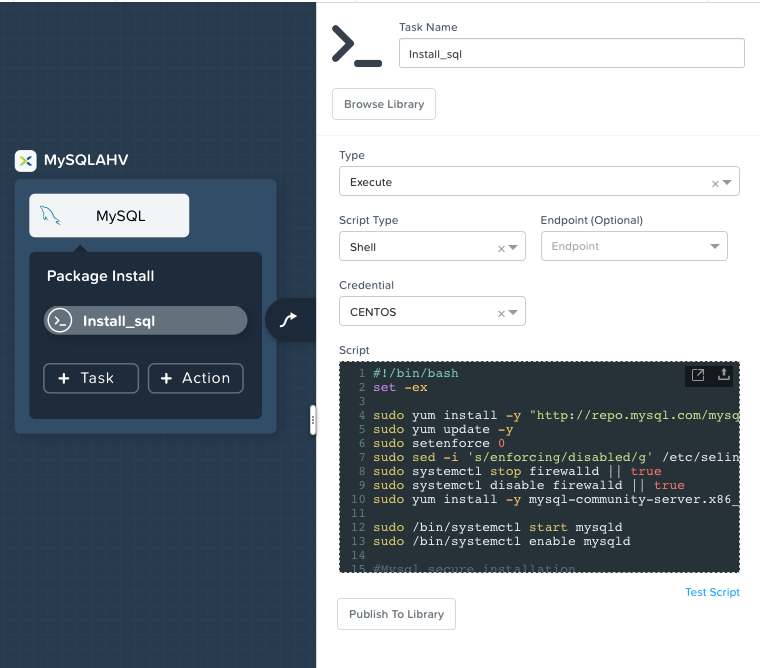Click the MySQLAHV substrate title
760x668 pixels.
coord(86,160)
